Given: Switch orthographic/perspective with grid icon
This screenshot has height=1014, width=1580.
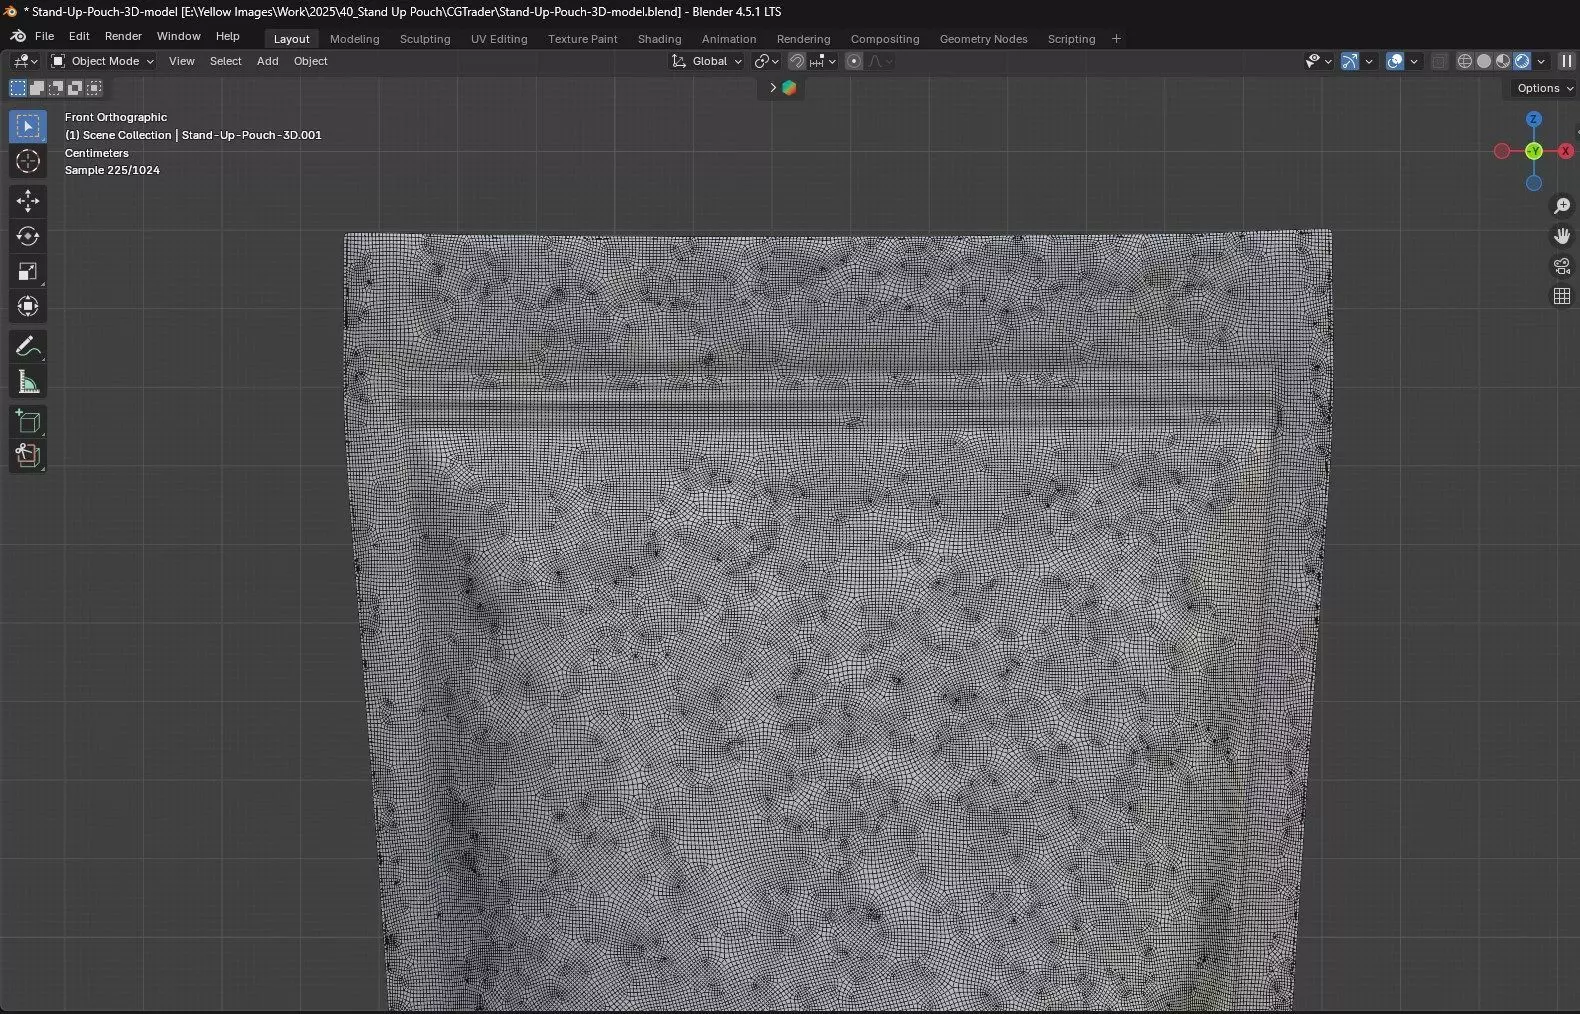Looking at the screenshot, I should tap(1562, 296).
